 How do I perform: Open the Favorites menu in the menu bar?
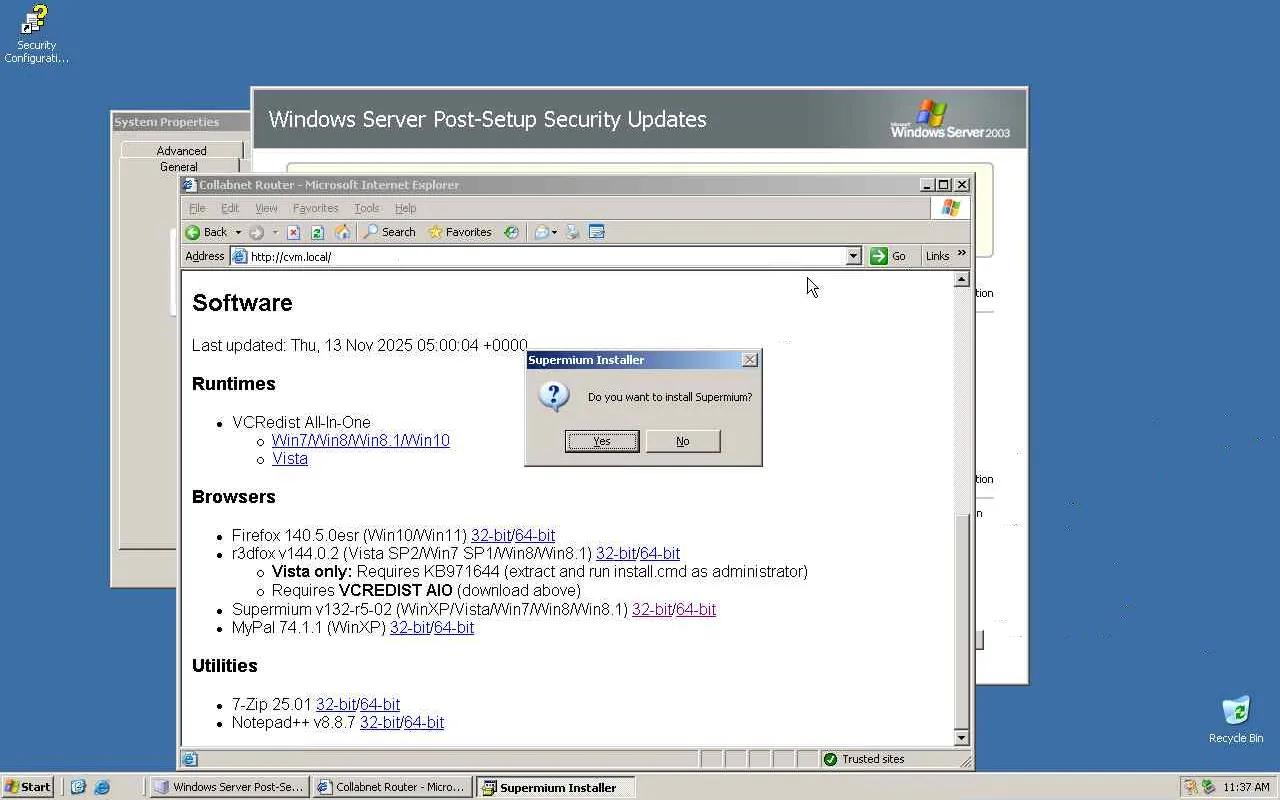pyautogui.click(x=315, y=208)
